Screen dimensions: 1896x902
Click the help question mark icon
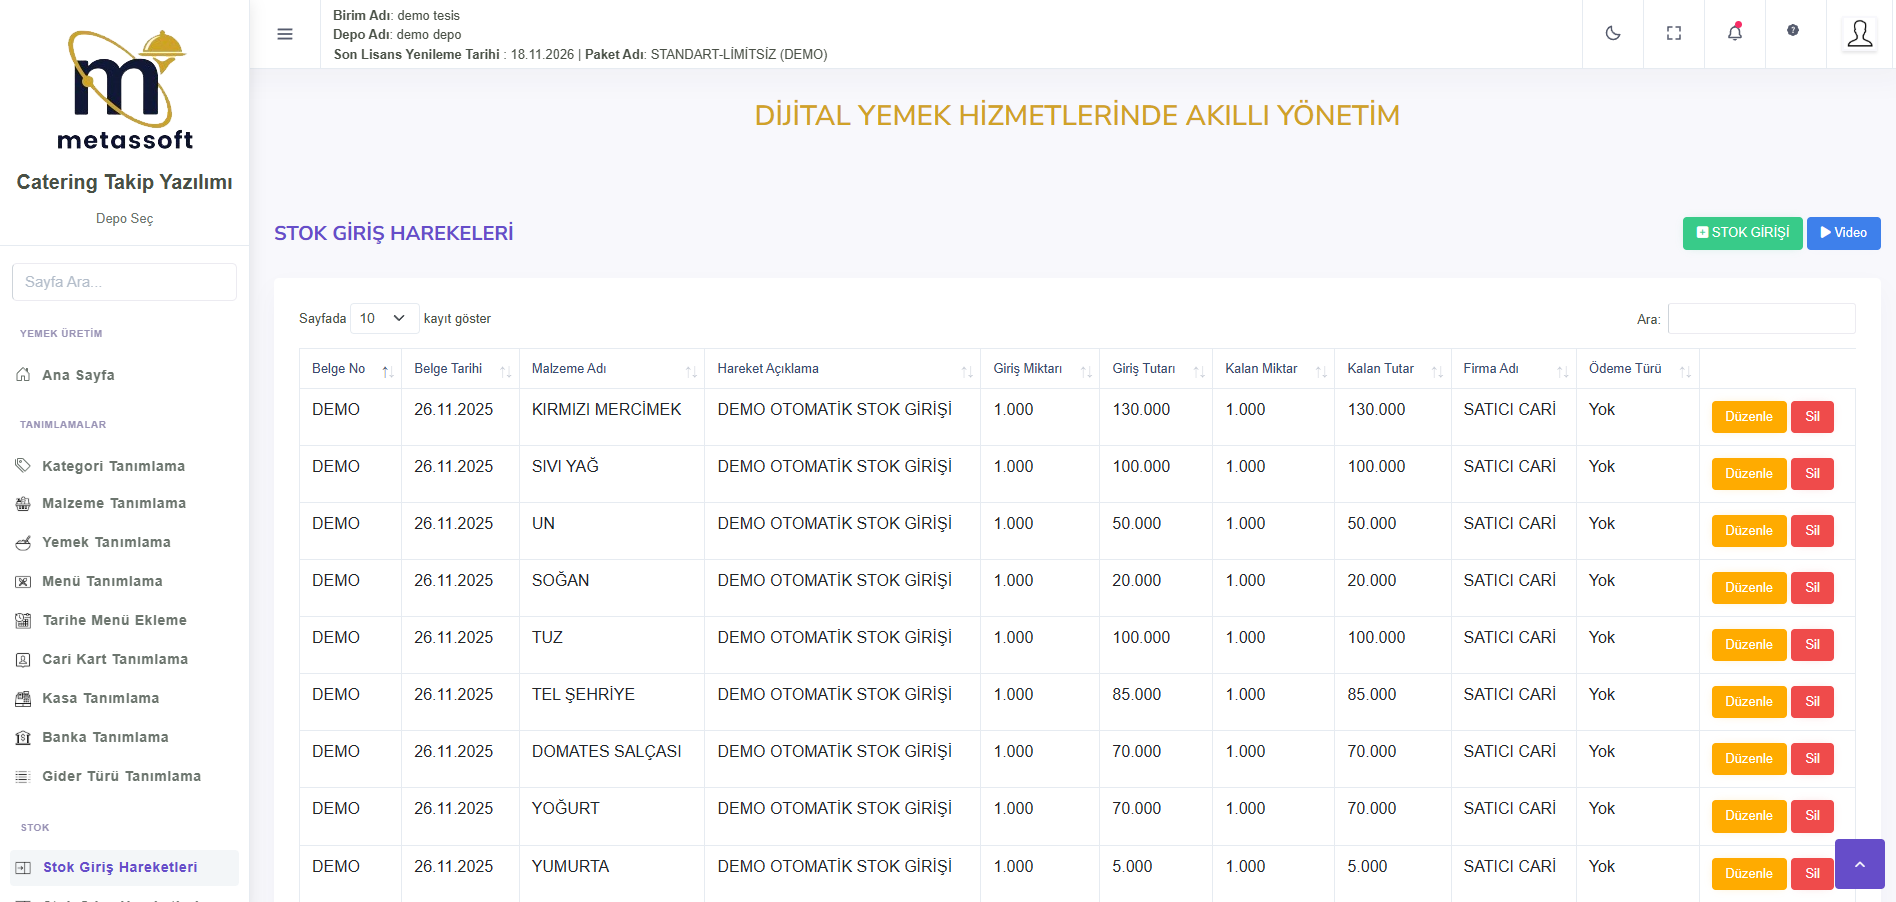point(1793,31)
